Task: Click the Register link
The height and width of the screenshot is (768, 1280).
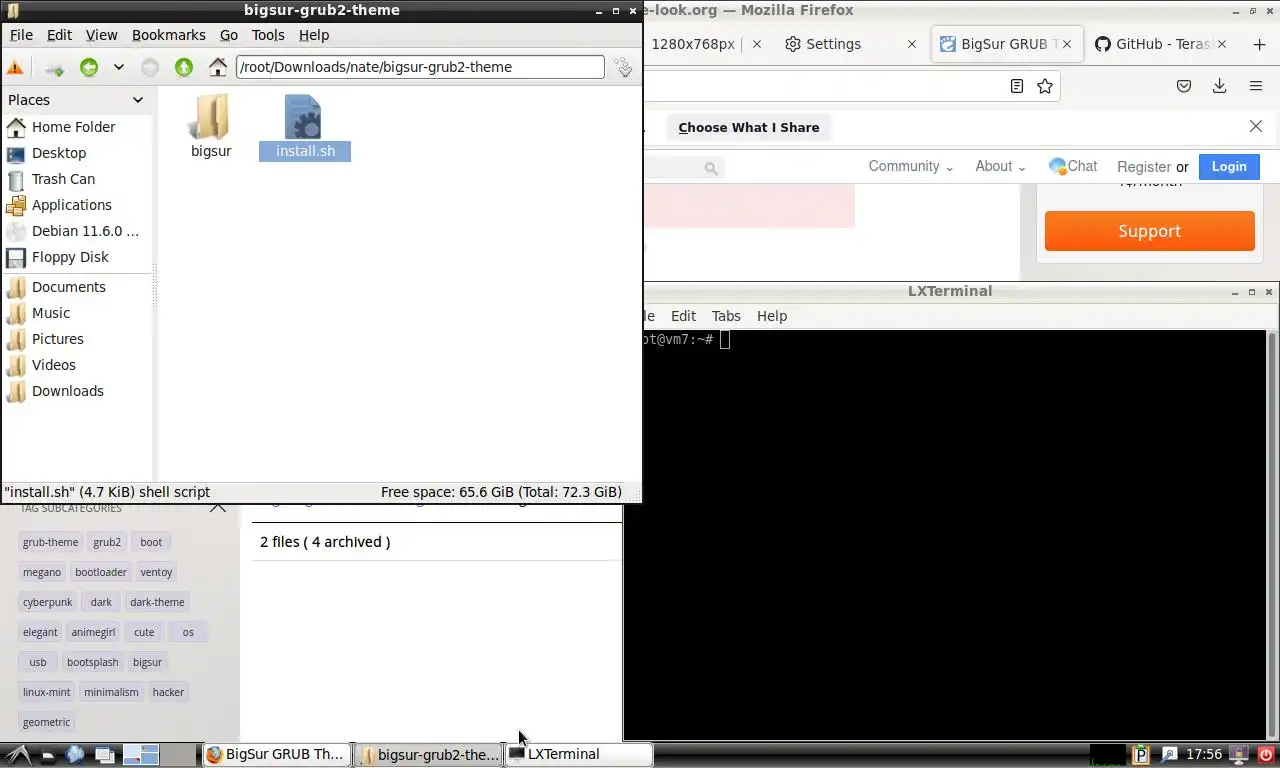Action: click(1144, 167)
